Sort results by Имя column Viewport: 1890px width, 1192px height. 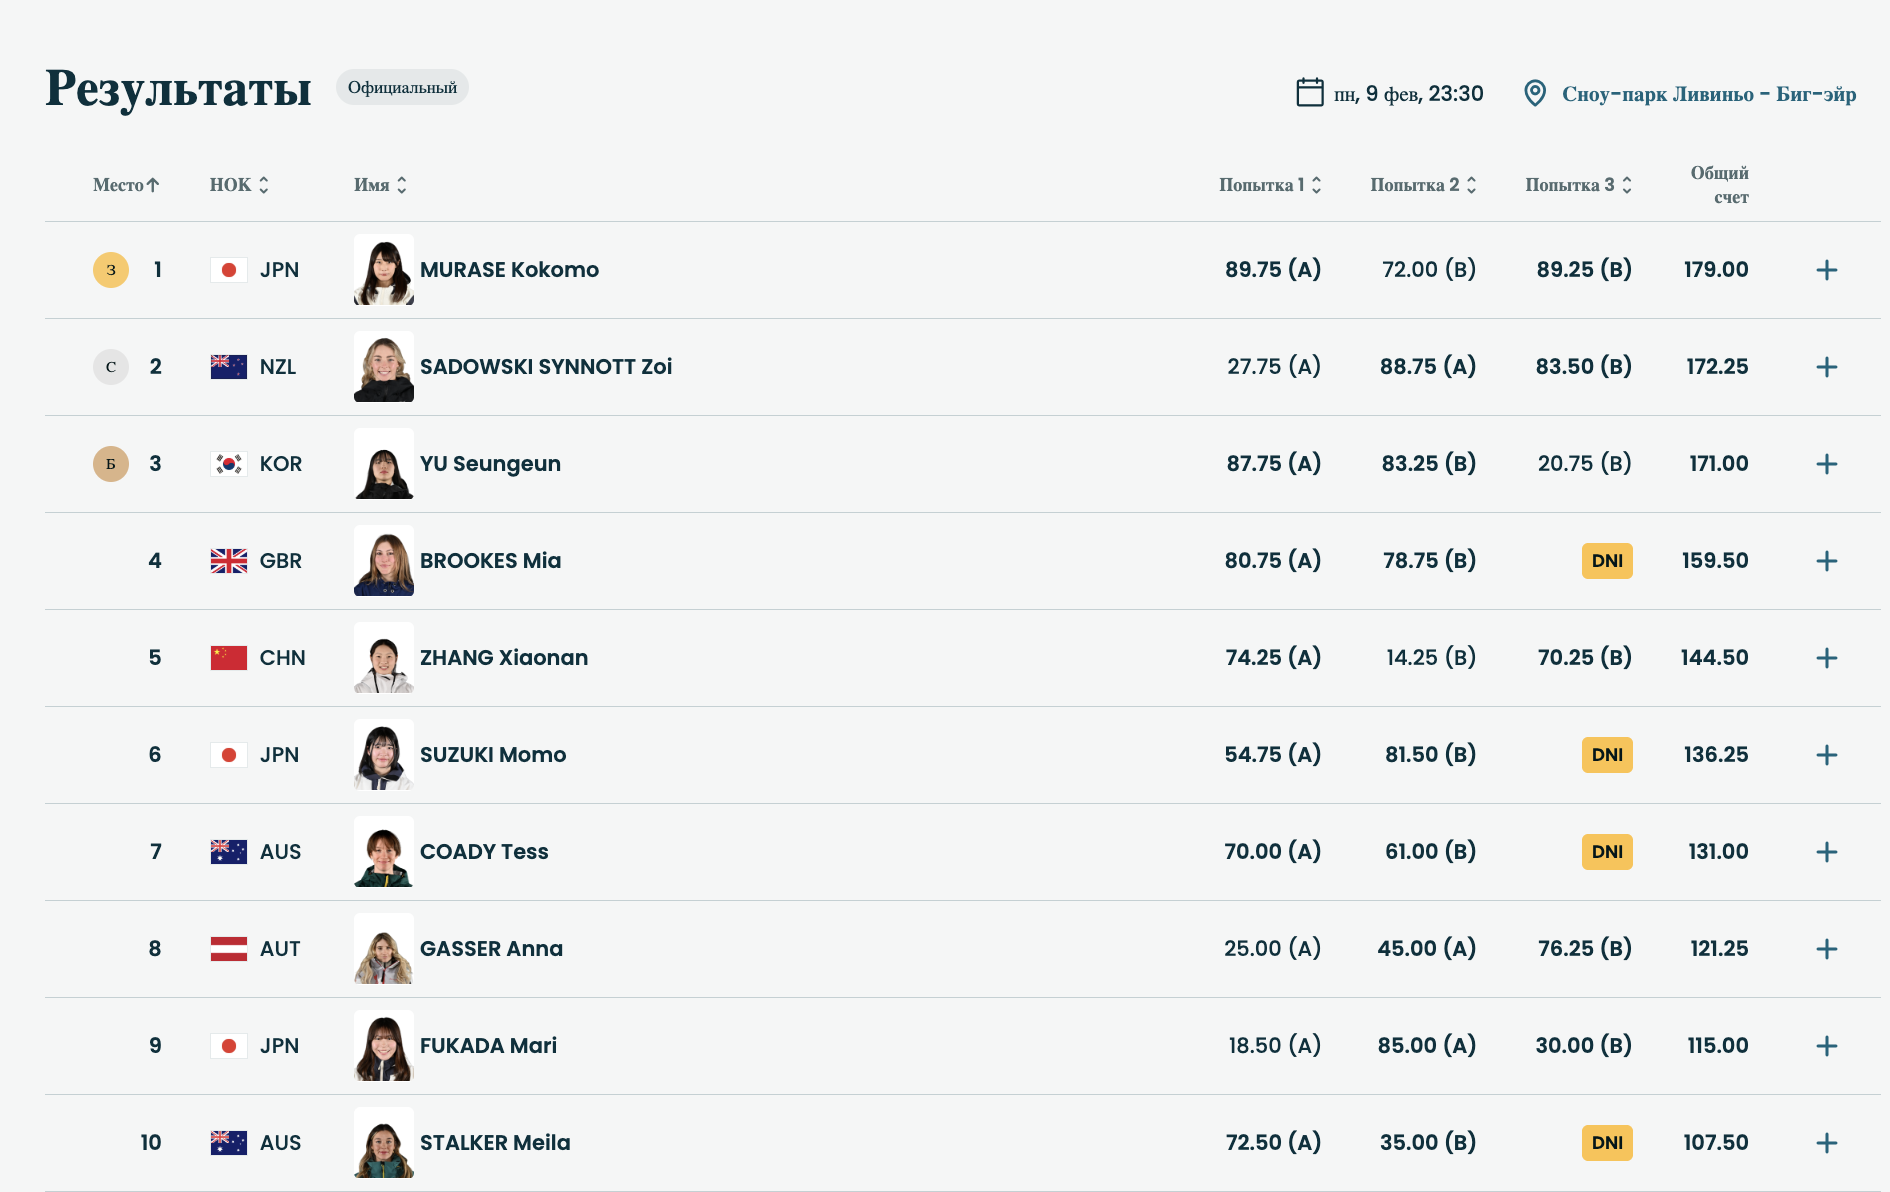(x=380, y=185)
